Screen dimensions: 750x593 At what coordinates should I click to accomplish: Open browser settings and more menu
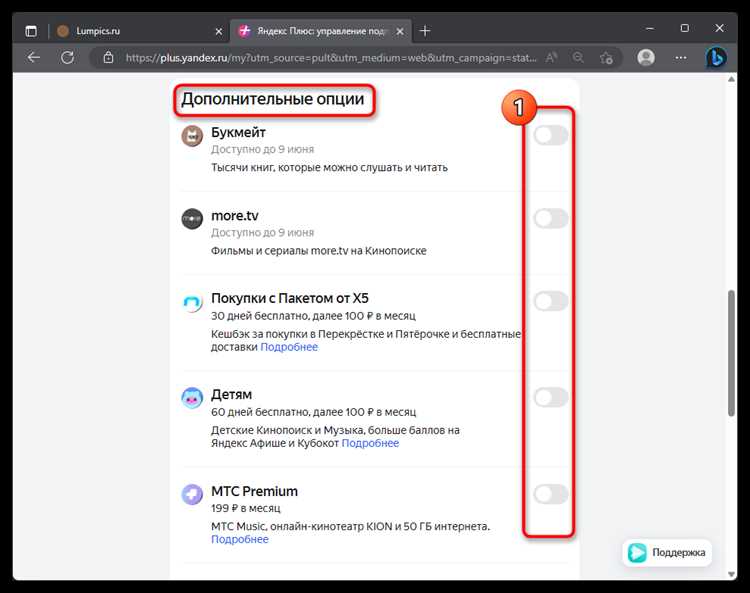pyautogui.click(x=681, y=58)
